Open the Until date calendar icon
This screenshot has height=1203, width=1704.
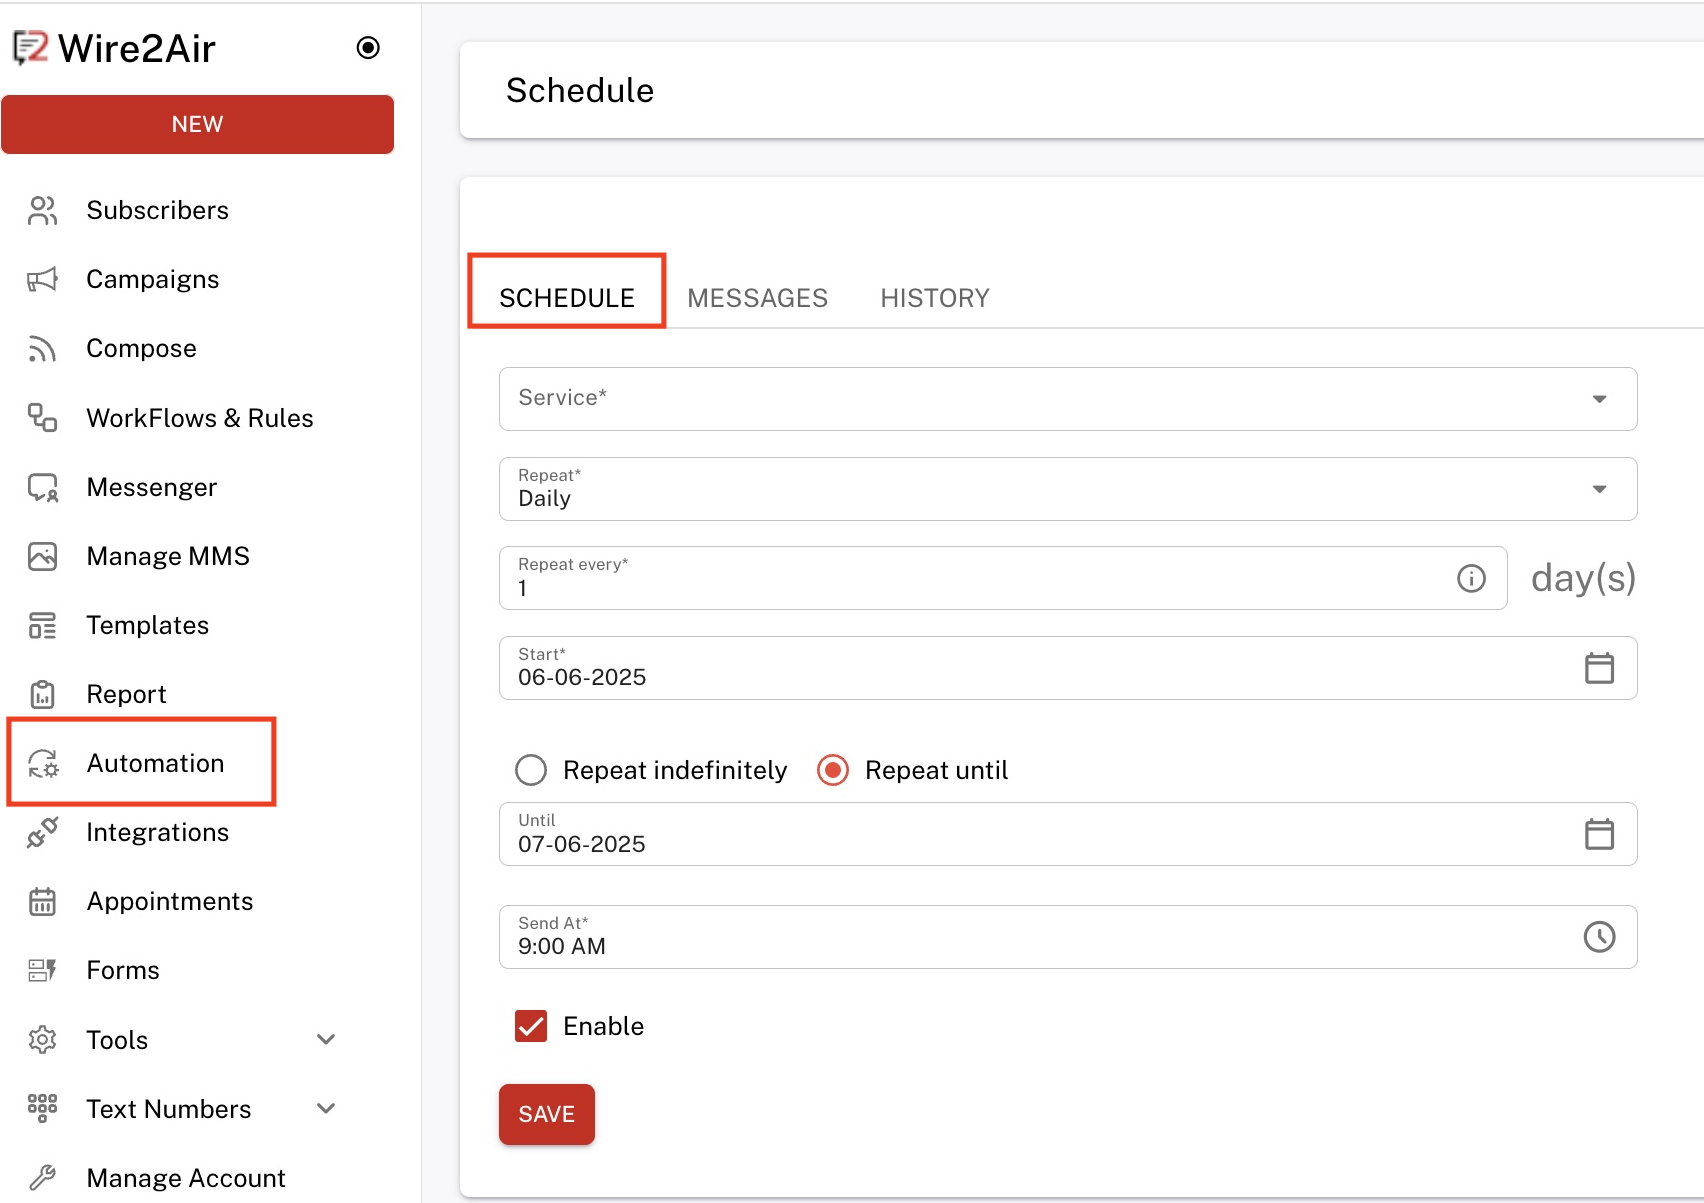1599,834
